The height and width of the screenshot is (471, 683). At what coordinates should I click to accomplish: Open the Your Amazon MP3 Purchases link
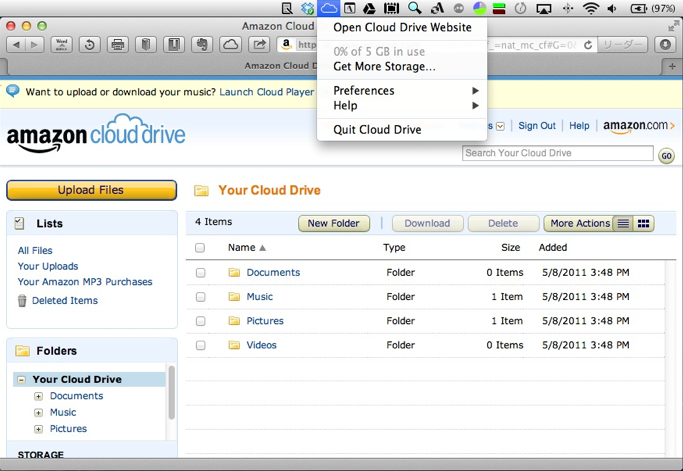click(x=85, y=282)
